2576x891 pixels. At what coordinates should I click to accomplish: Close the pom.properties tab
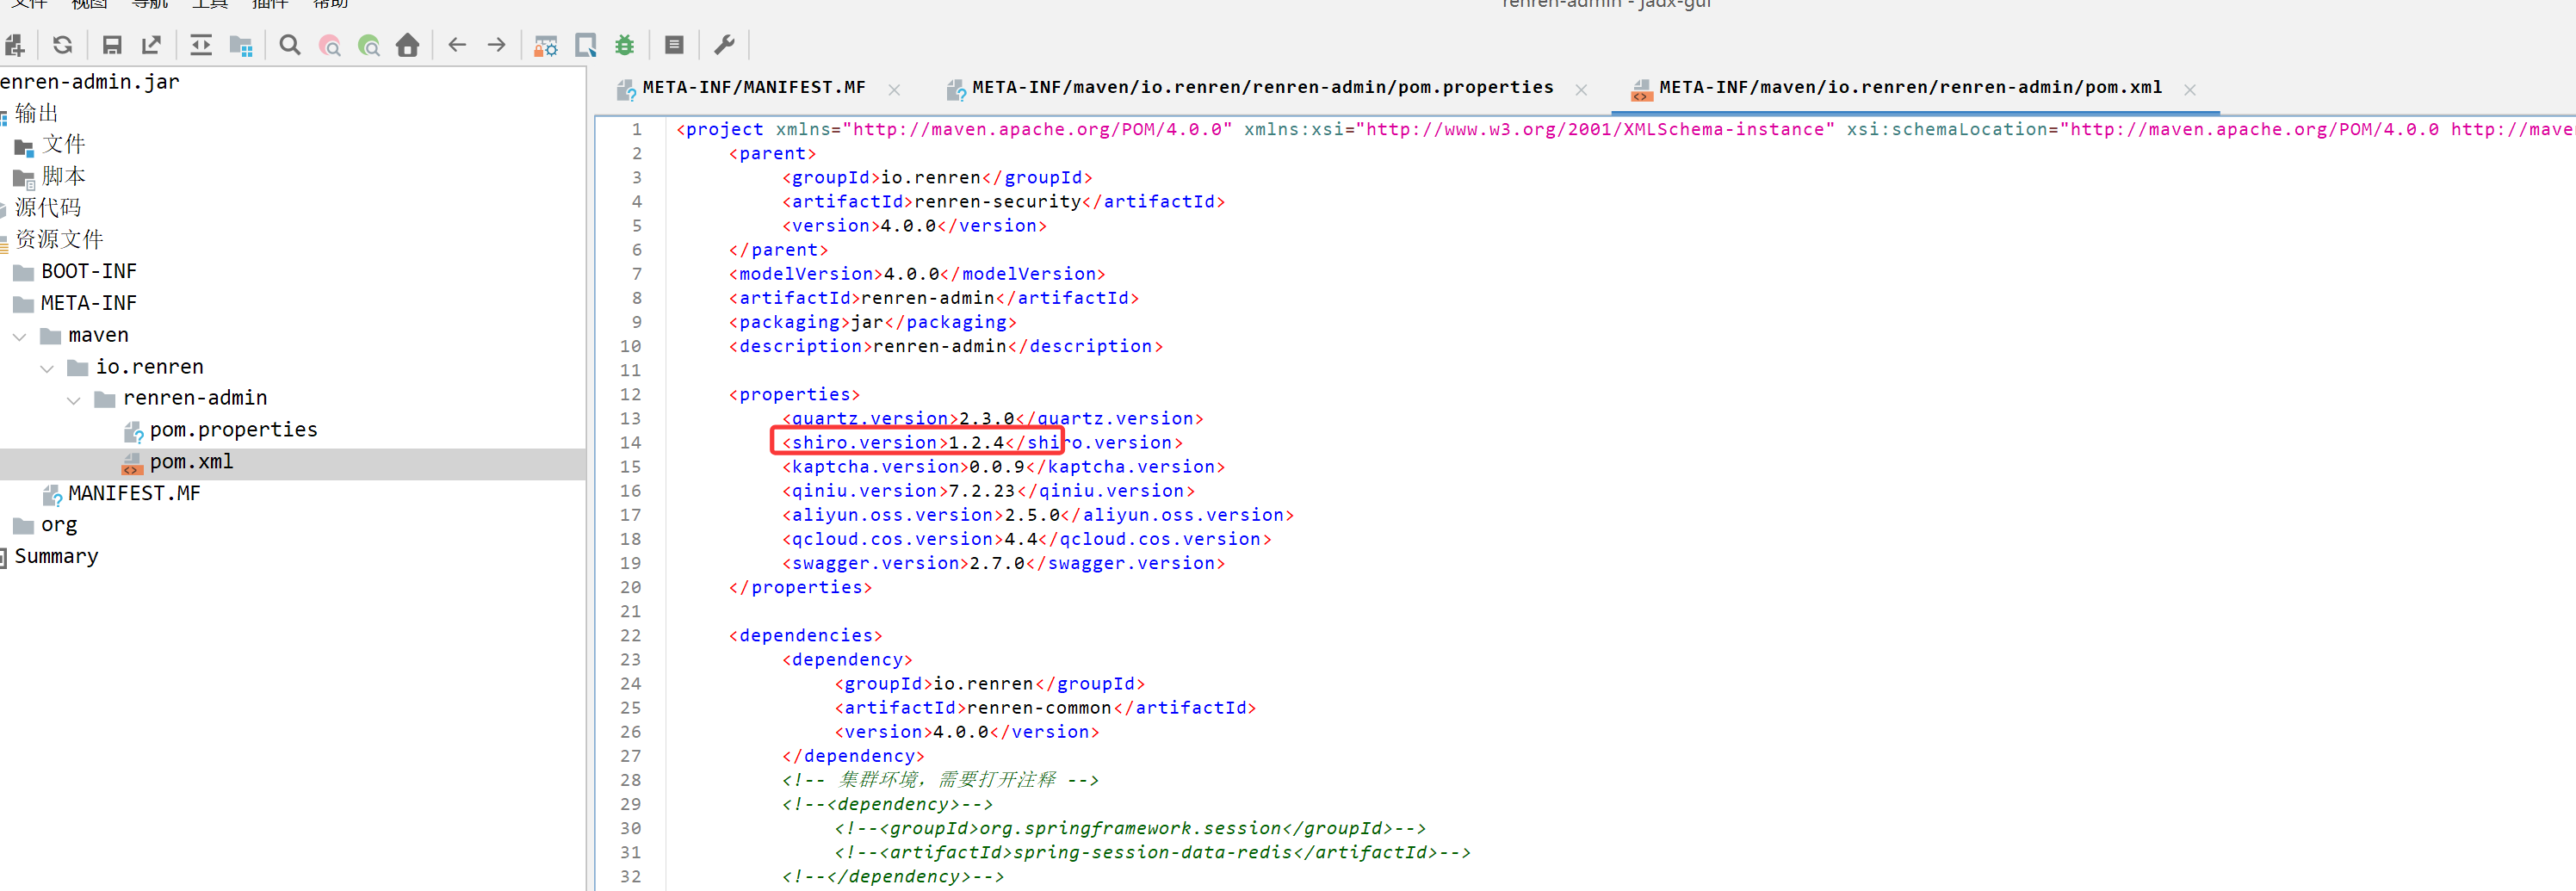pyautogui.click(x=1581, y=90)
